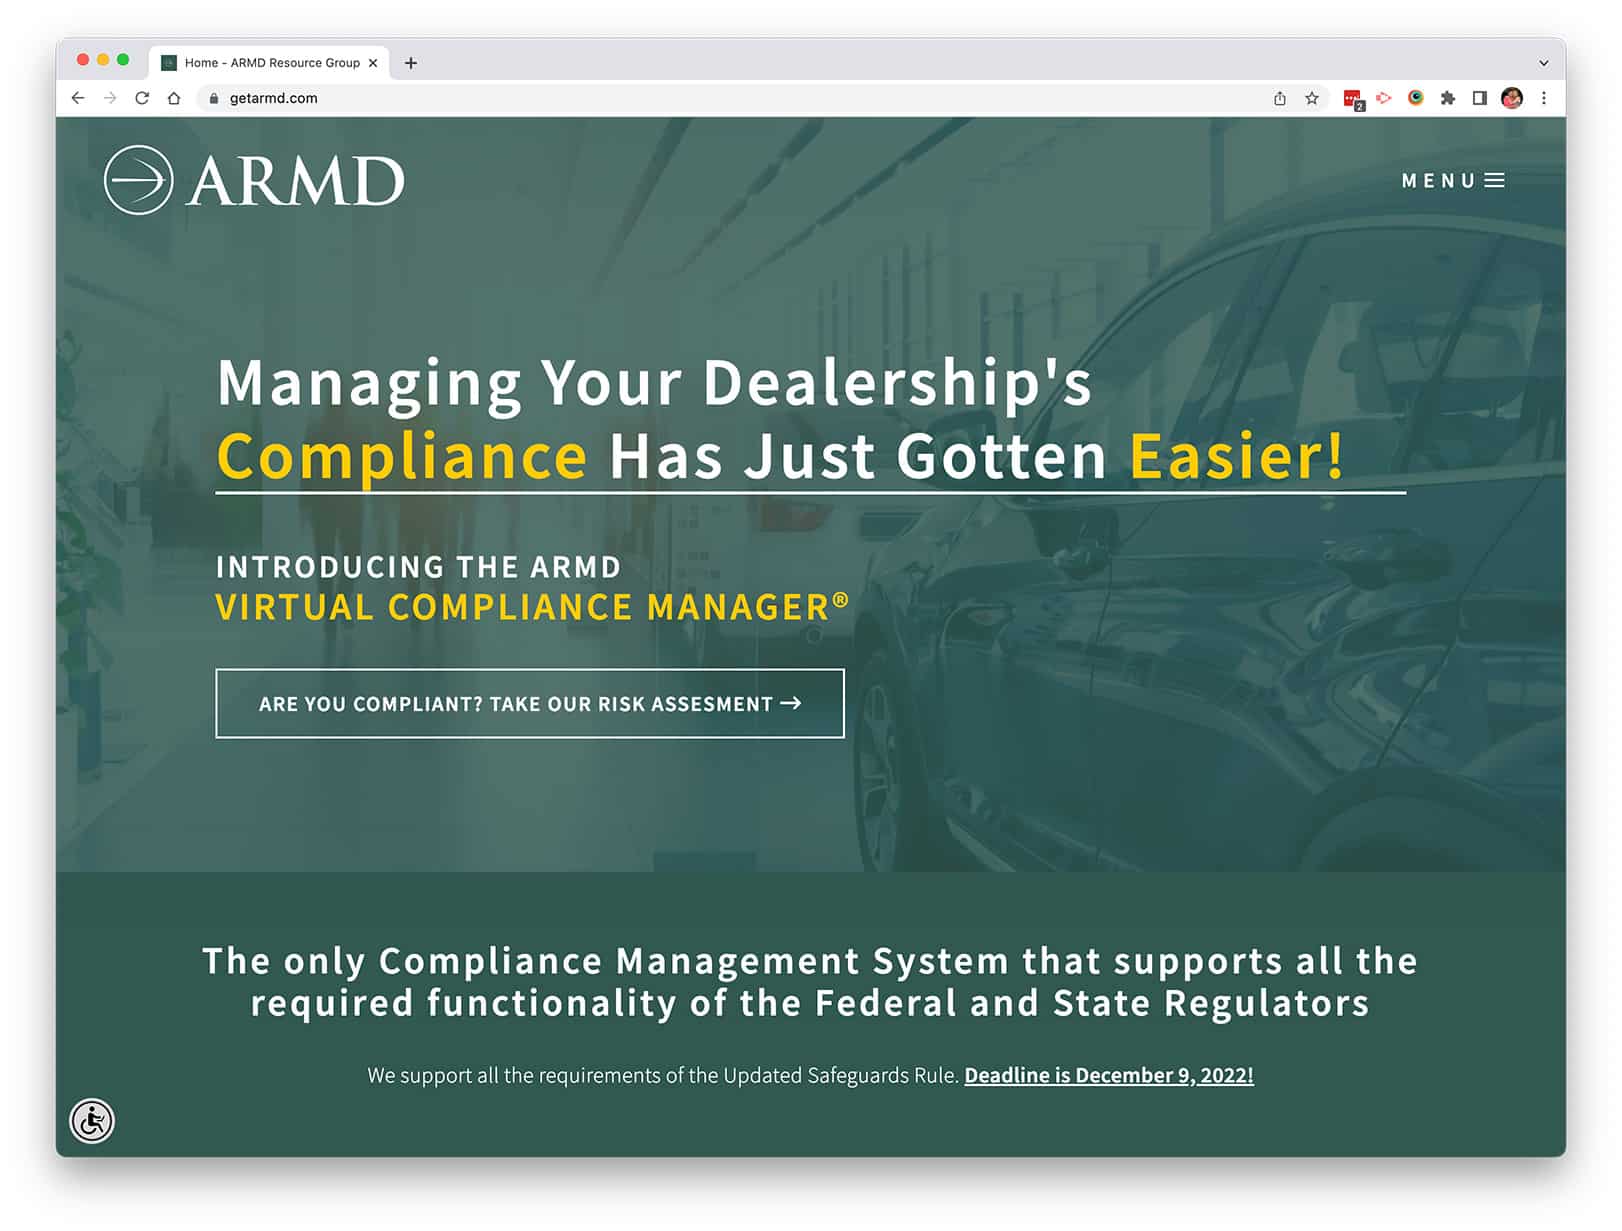Viewport: 1622px width, 1231px height.
Task: Open the profile avatar menu
Action: [1512, 98]
